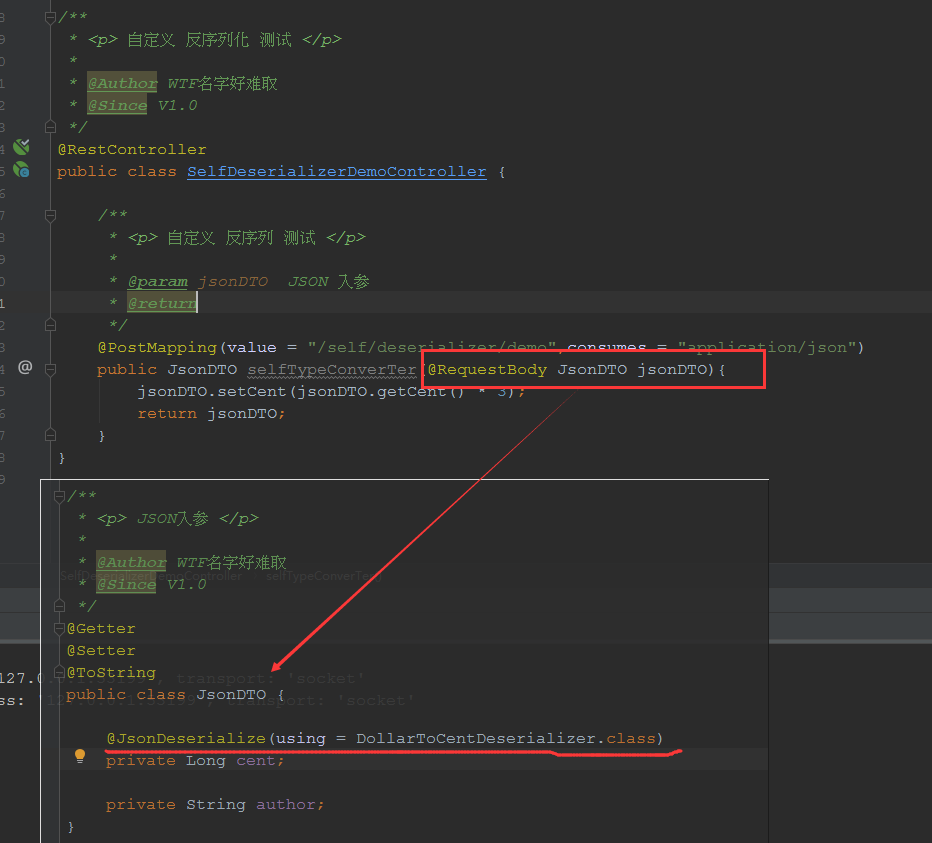Click the jsonDTO.setCent call

click(331, 392)
